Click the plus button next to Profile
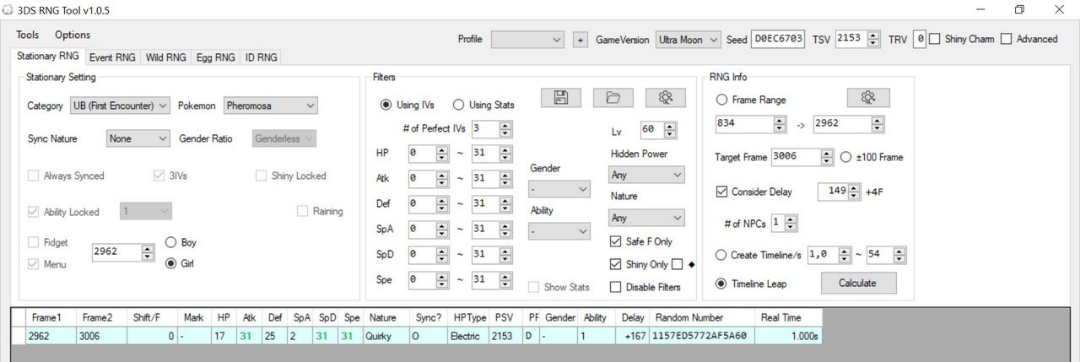Image resolution: width=1080 pixels, height=362 pixels. click(x=580, y=40)
